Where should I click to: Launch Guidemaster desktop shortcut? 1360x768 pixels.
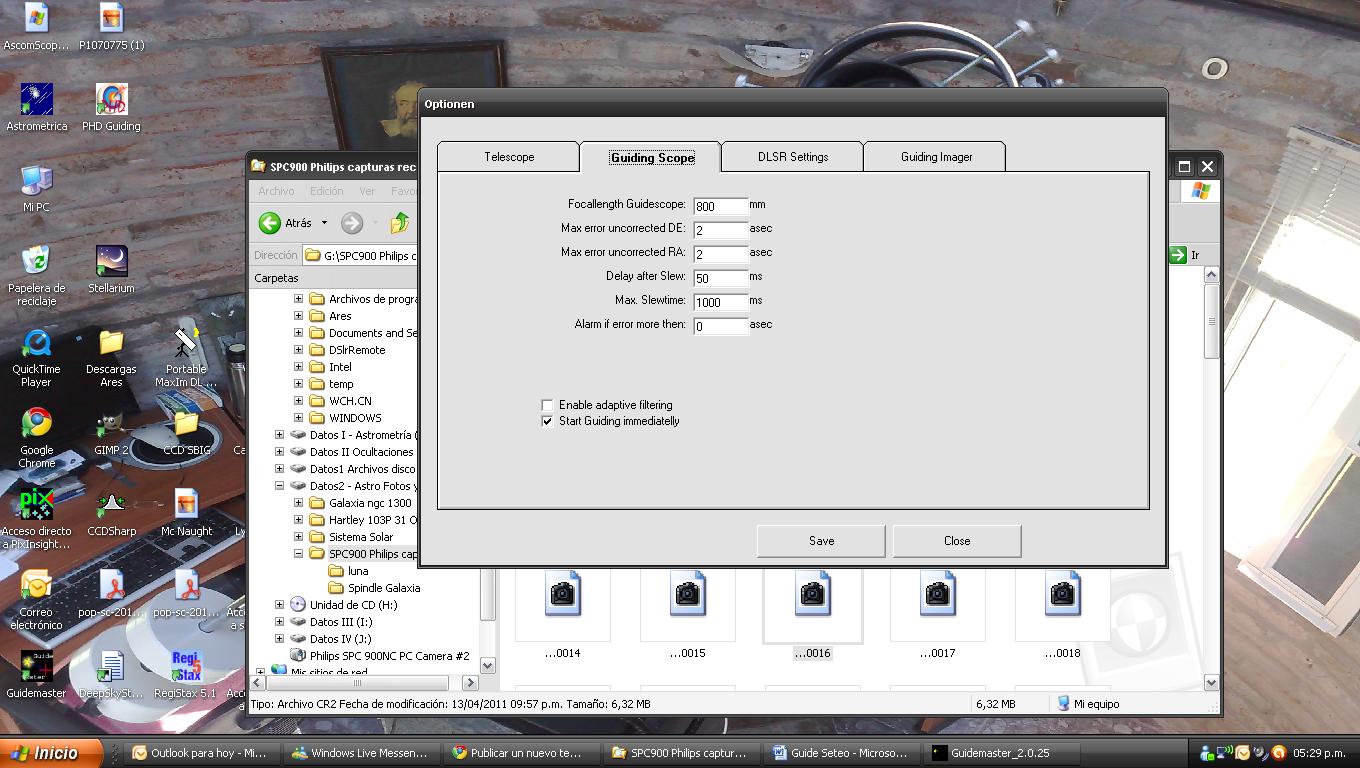tap(36, 675)
